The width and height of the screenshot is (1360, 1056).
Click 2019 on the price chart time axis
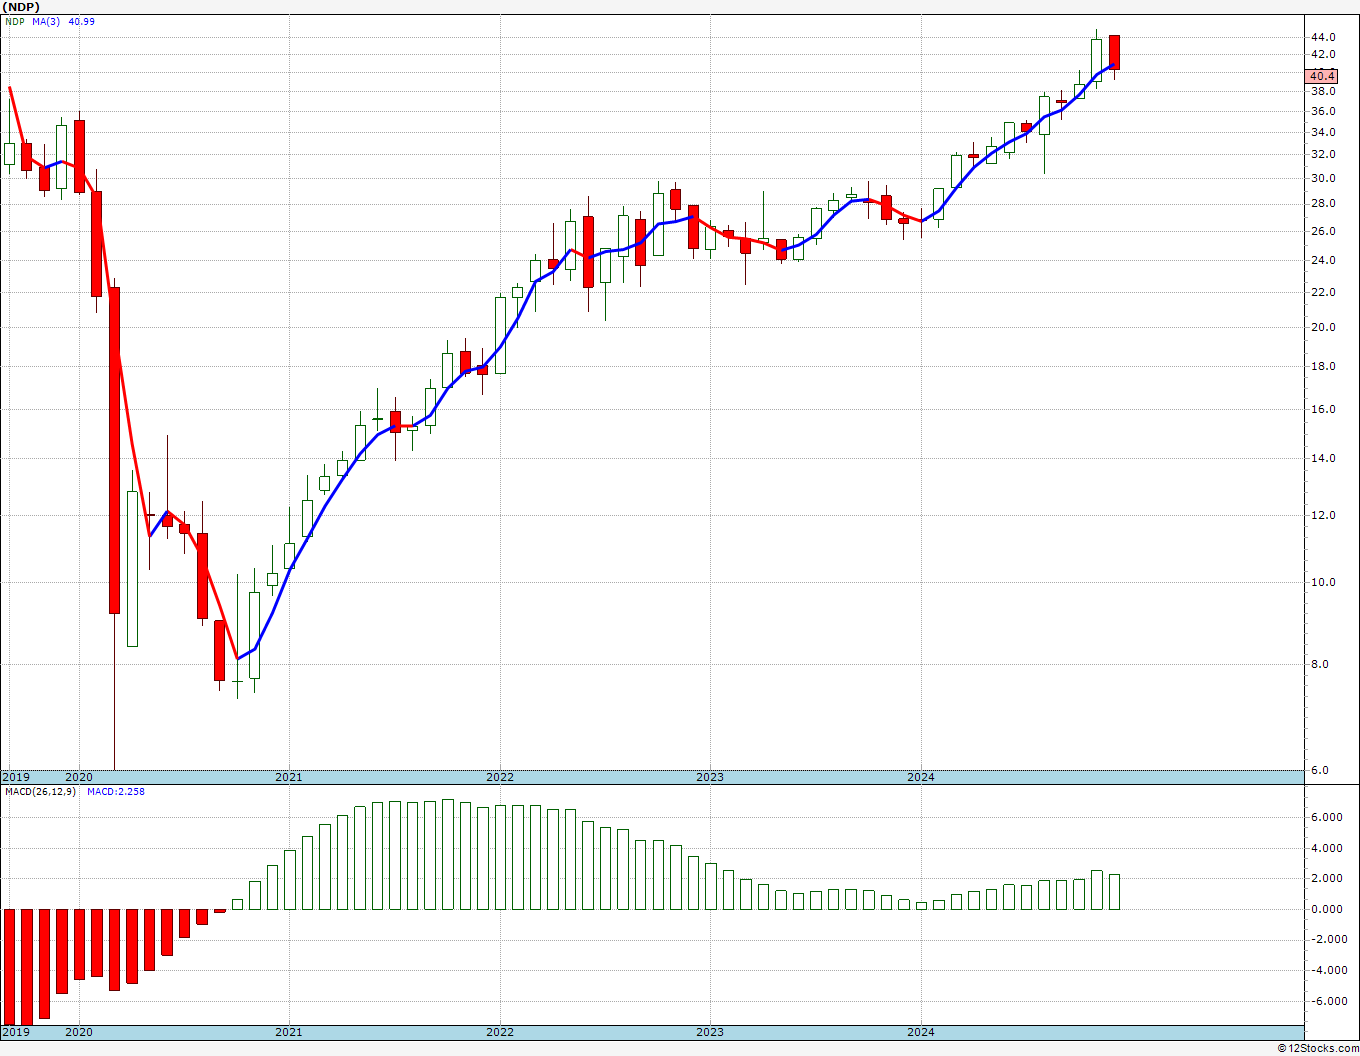[16, 777]
